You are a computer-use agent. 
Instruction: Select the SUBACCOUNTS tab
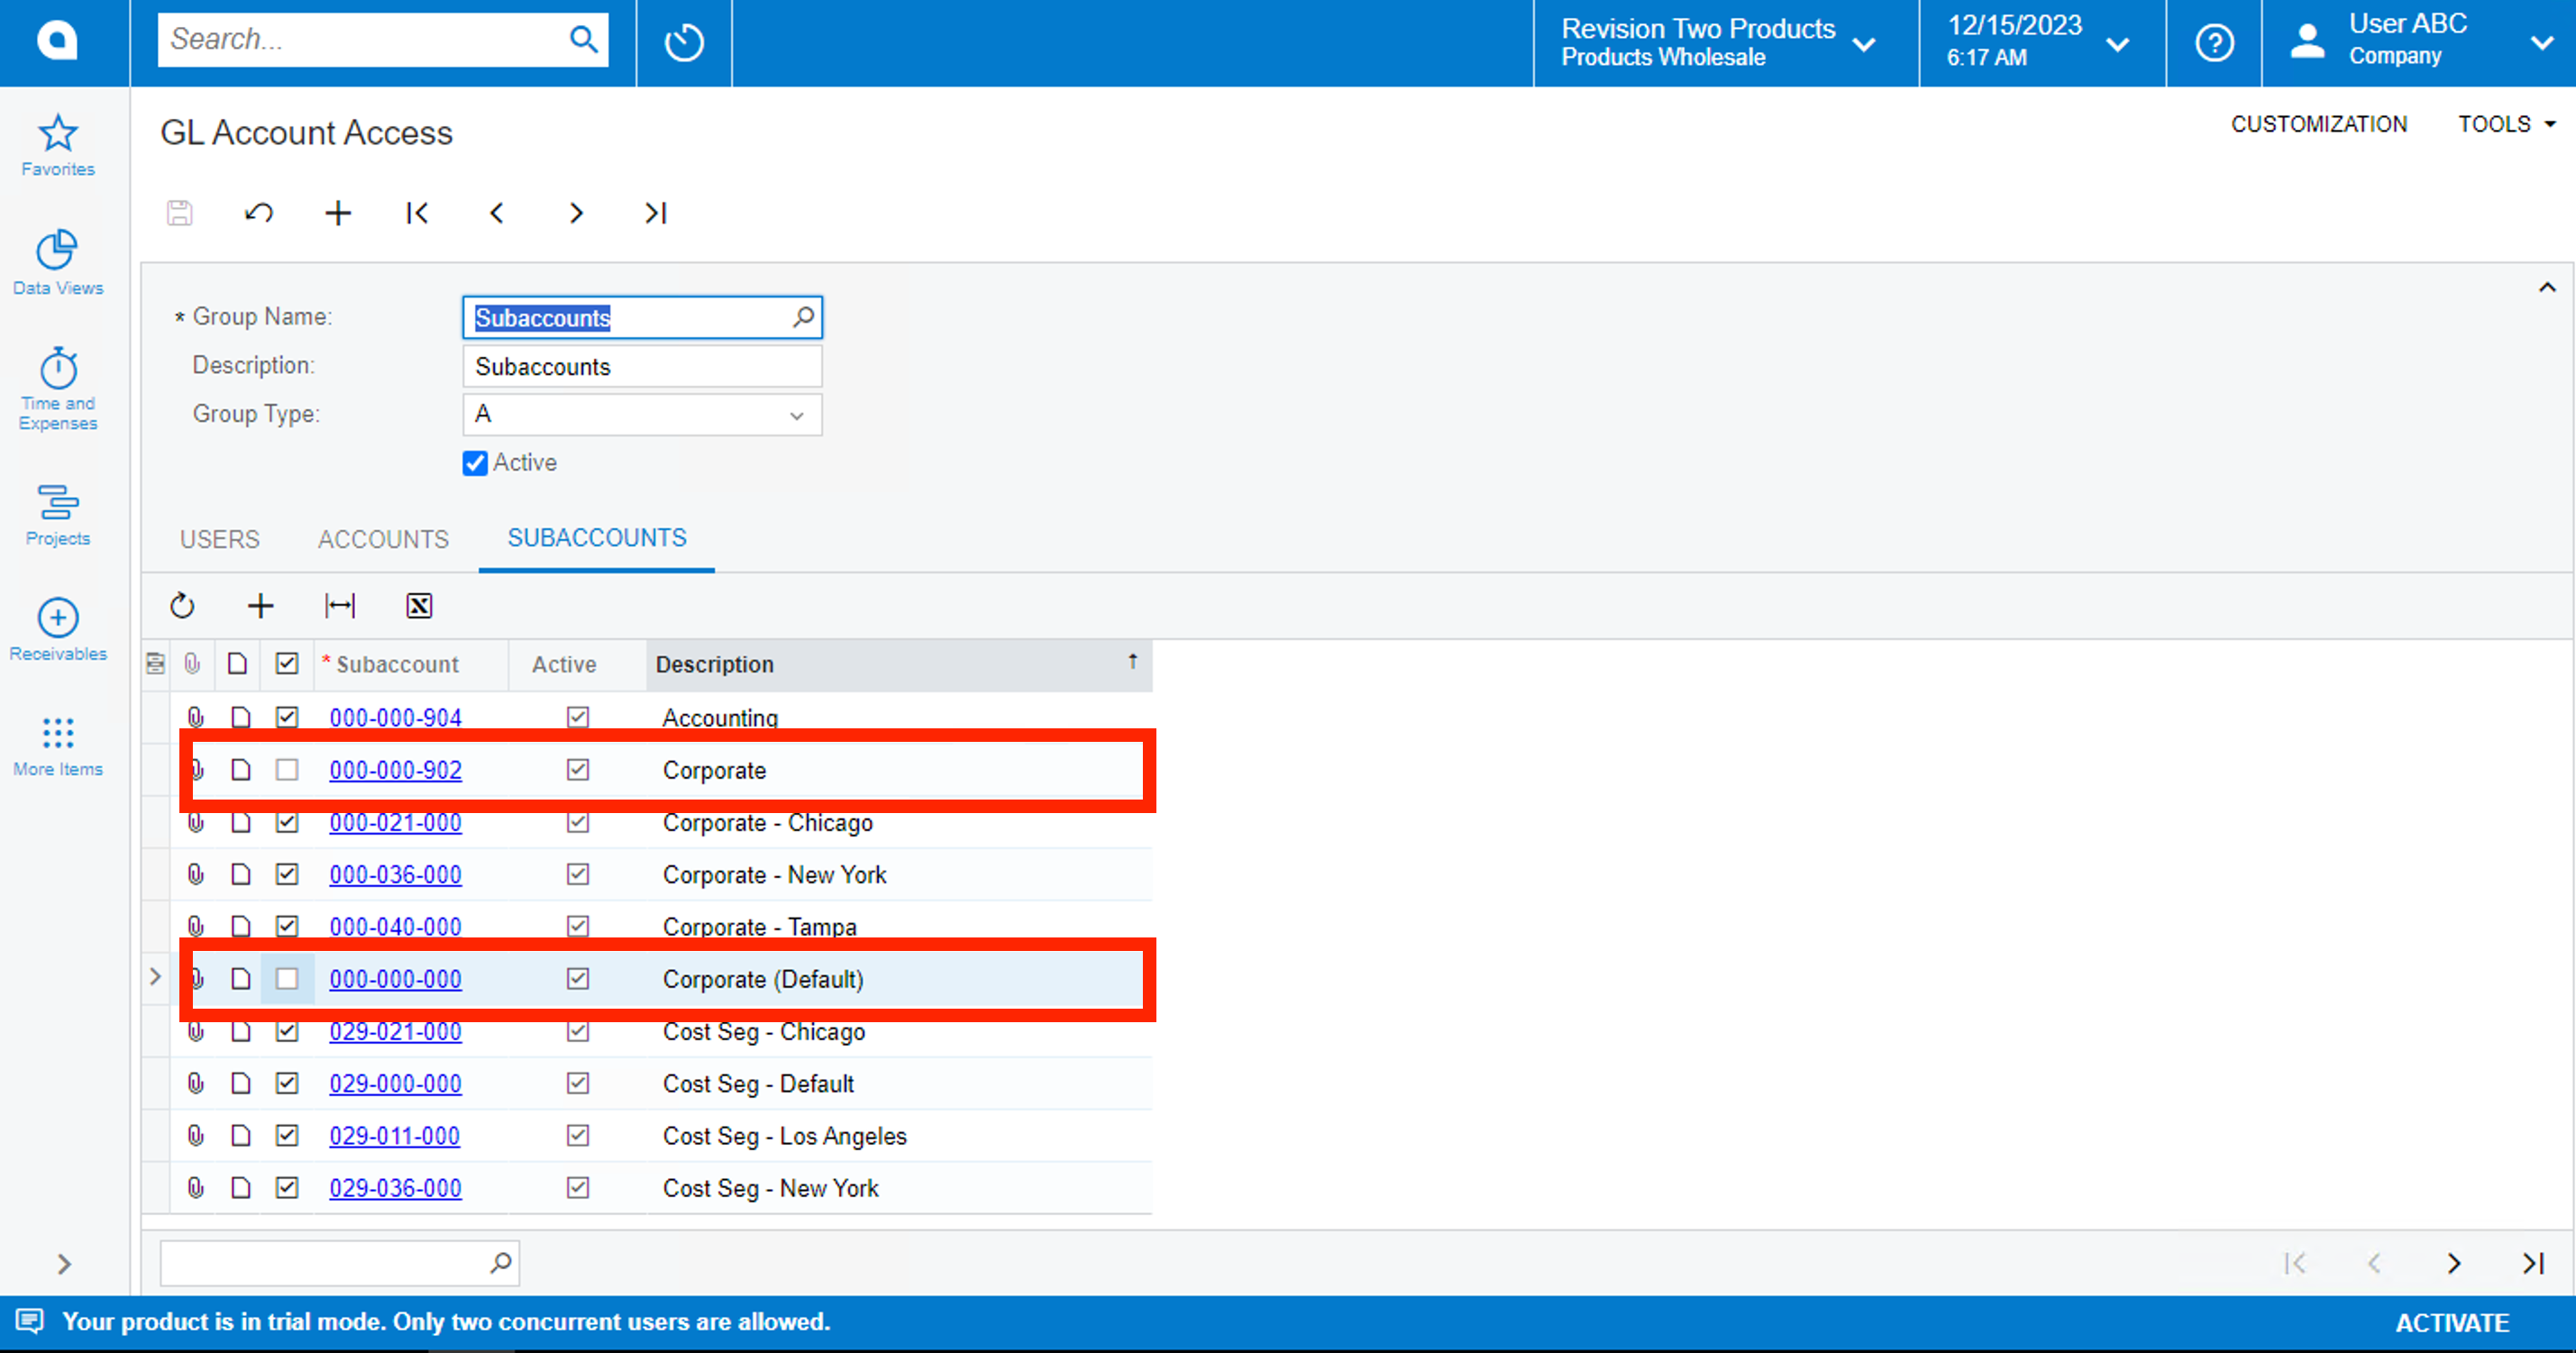(x=597, y=537)
